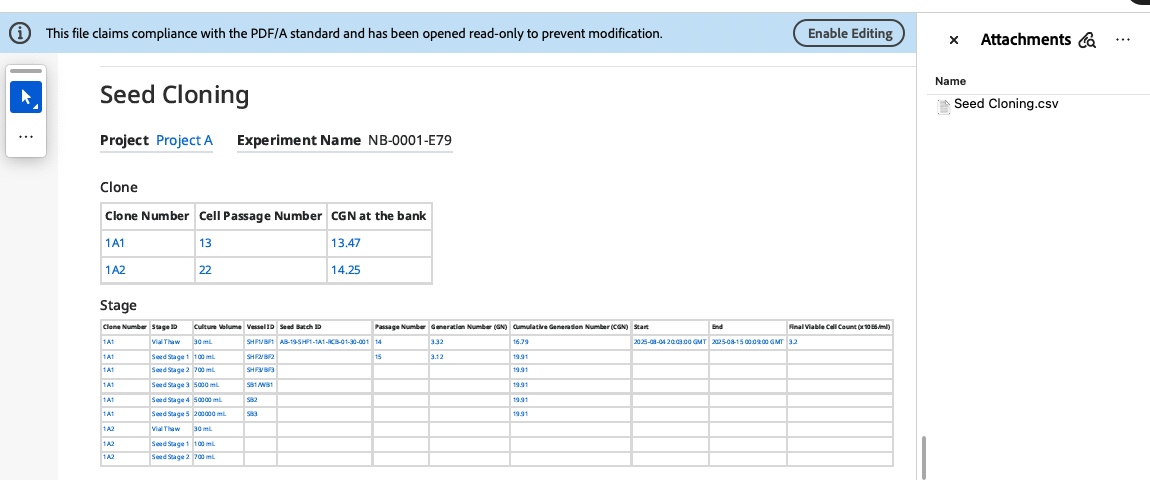Close the Attachments panel
The image size is (1150, 480).
[x=954, y=40]
